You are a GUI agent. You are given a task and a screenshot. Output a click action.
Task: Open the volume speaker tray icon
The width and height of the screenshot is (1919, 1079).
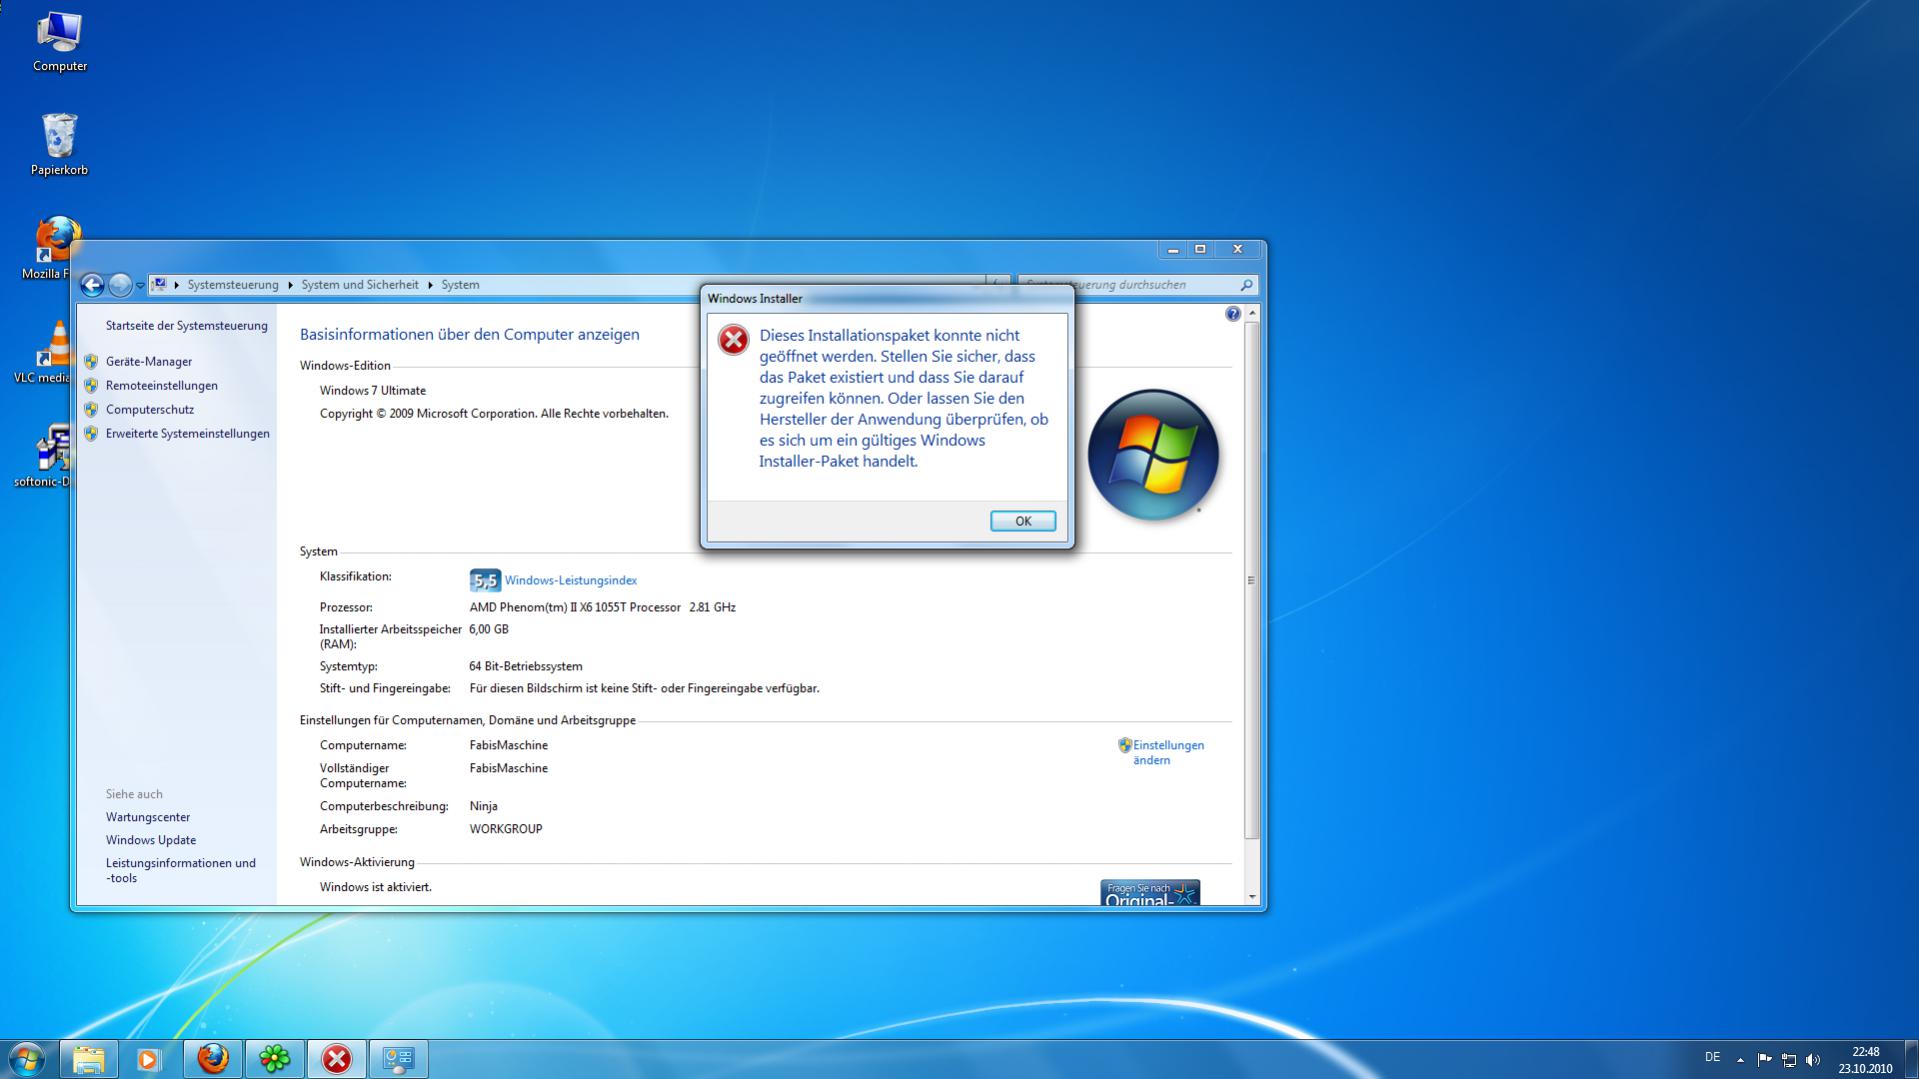coord(1813,1059)
